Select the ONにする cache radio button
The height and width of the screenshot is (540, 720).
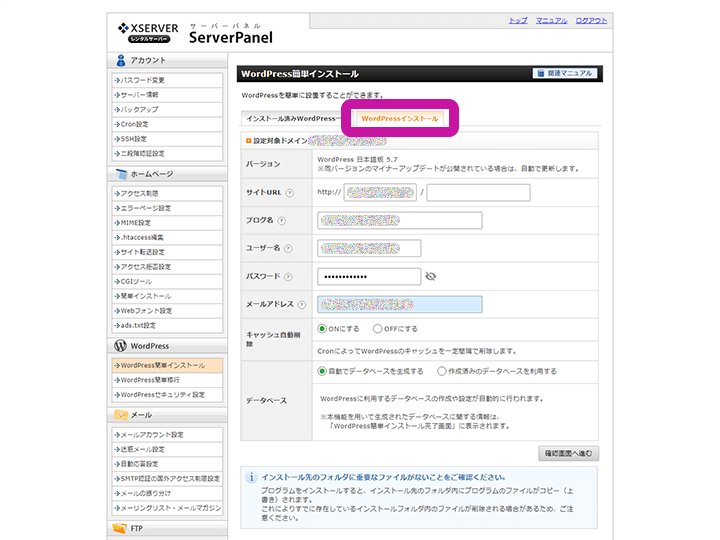pos(322,328)
